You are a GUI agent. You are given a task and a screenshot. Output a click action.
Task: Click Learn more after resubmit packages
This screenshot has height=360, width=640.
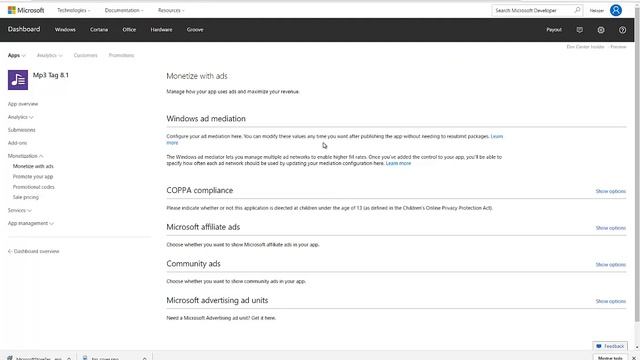[x=497, y=136]
